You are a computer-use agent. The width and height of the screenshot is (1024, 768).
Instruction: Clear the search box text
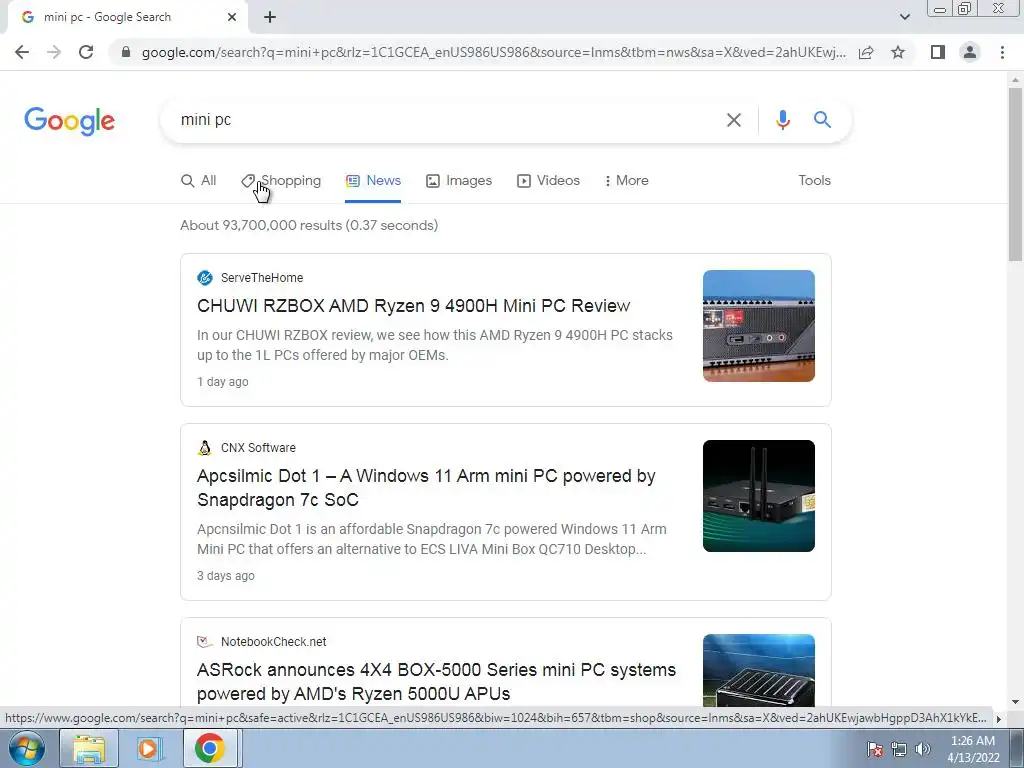(733, 120)
